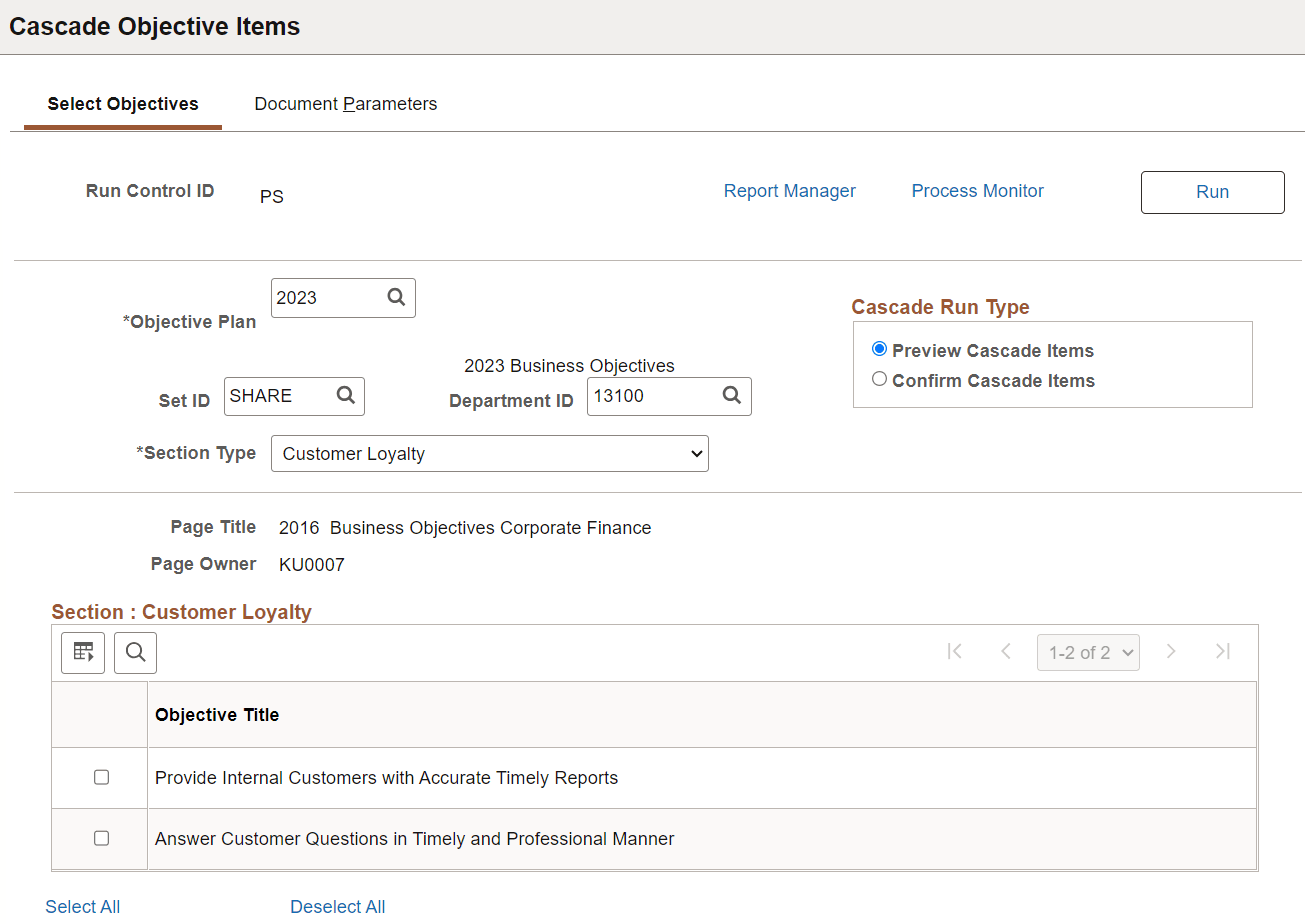Viewport: 1305px width, 924px height.
Task: Check Provide Internal Customers objective checkbox
Action: pos(101,777)
